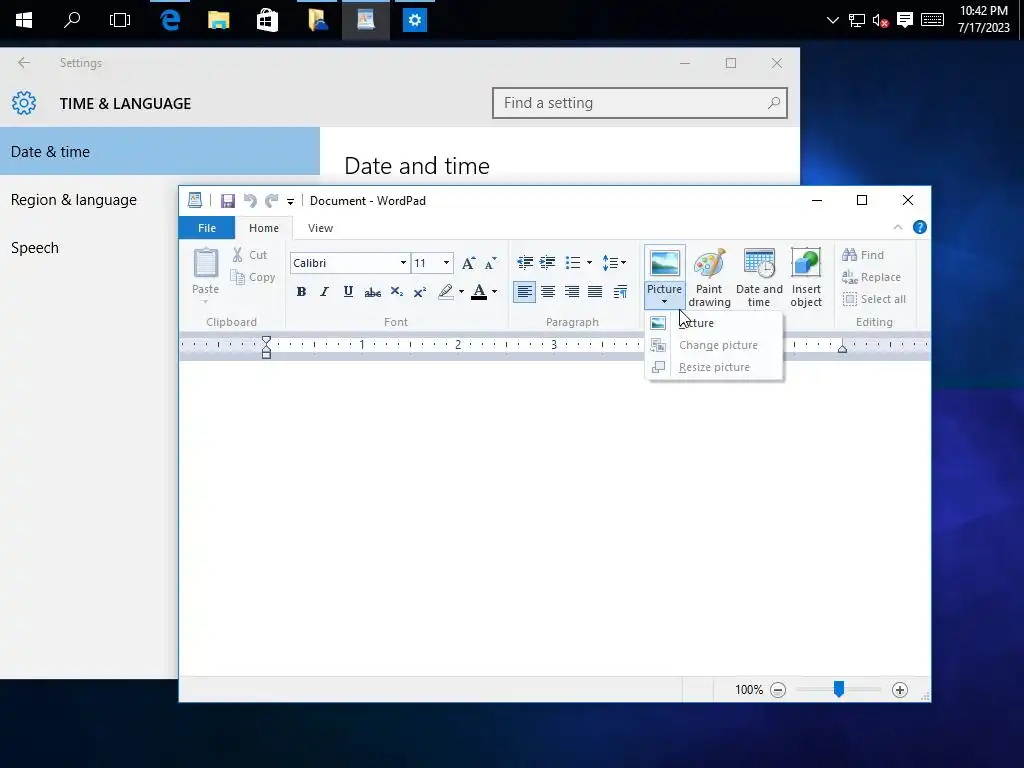Select Speech in Settings sidebar

pyautogui.click(x=89, y=248)
